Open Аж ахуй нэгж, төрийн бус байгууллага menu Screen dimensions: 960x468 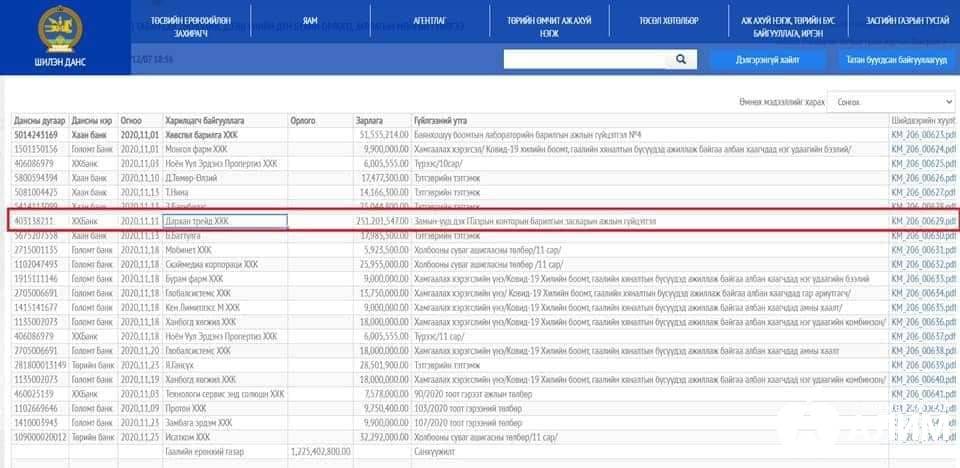click(x=789, y=26)
